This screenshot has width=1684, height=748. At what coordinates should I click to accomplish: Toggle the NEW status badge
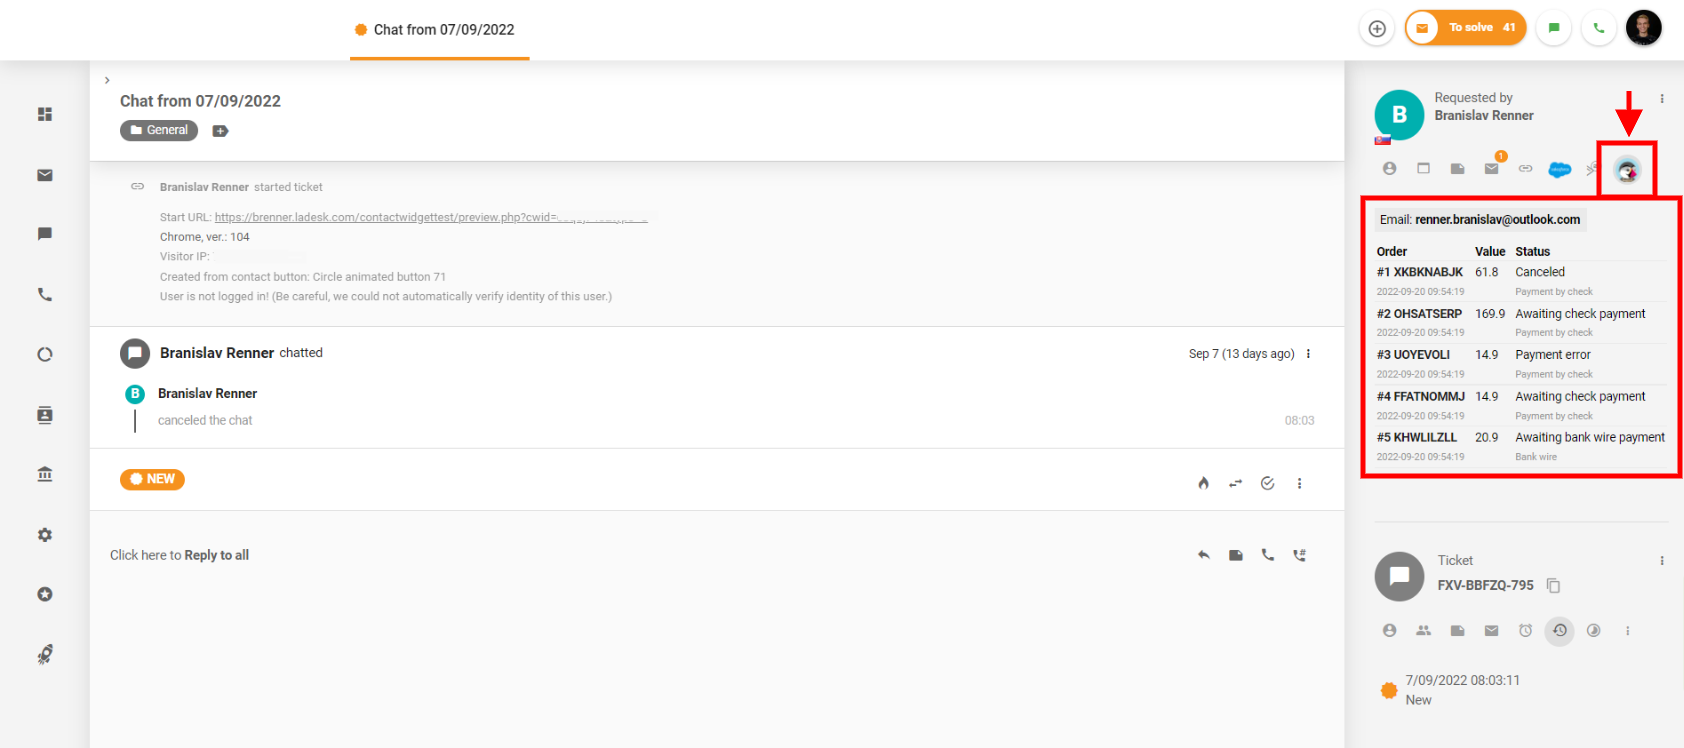tap(152, 479)
